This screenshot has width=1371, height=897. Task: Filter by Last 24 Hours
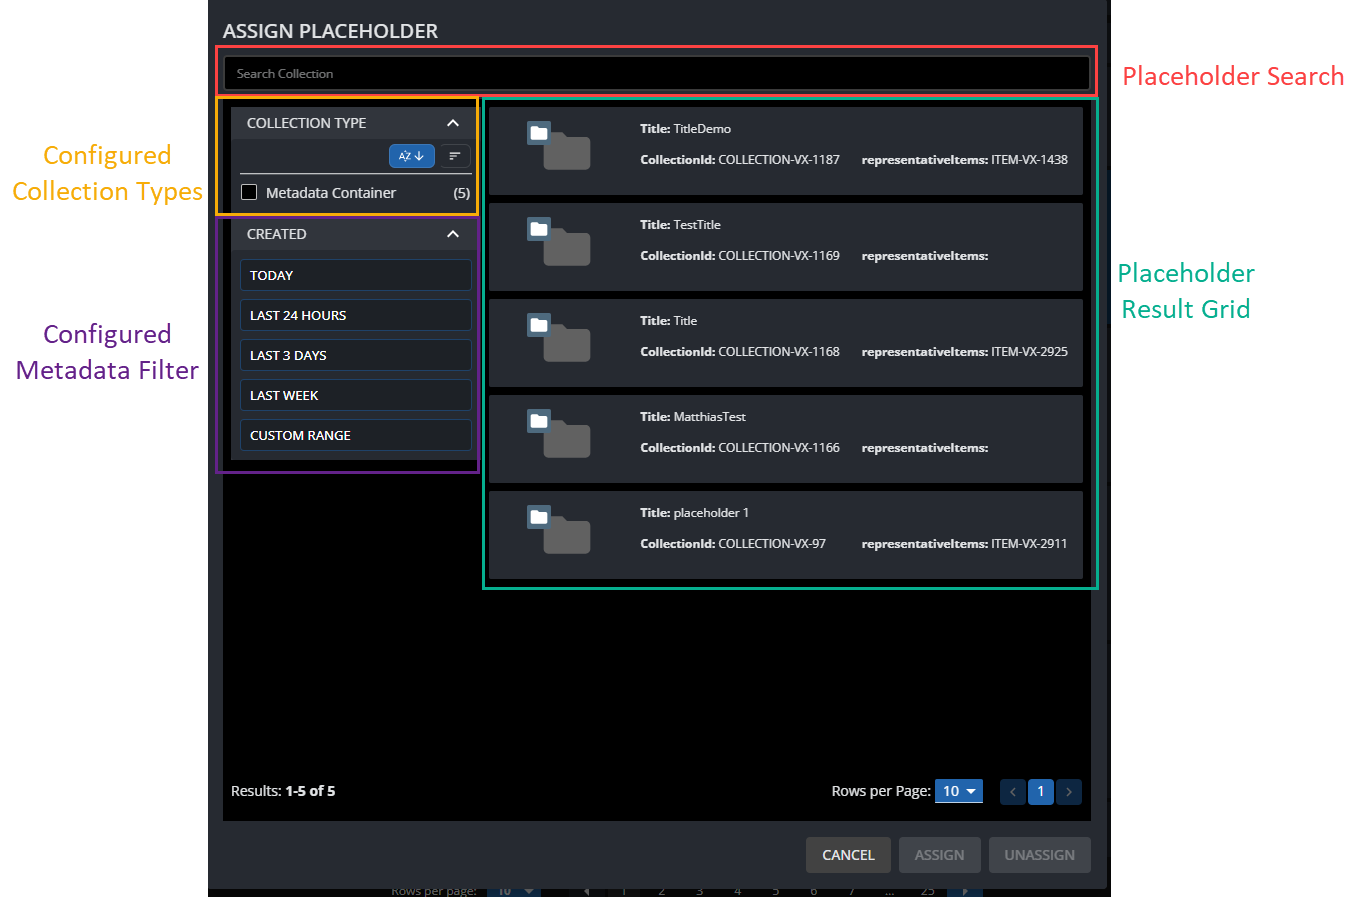355,315
